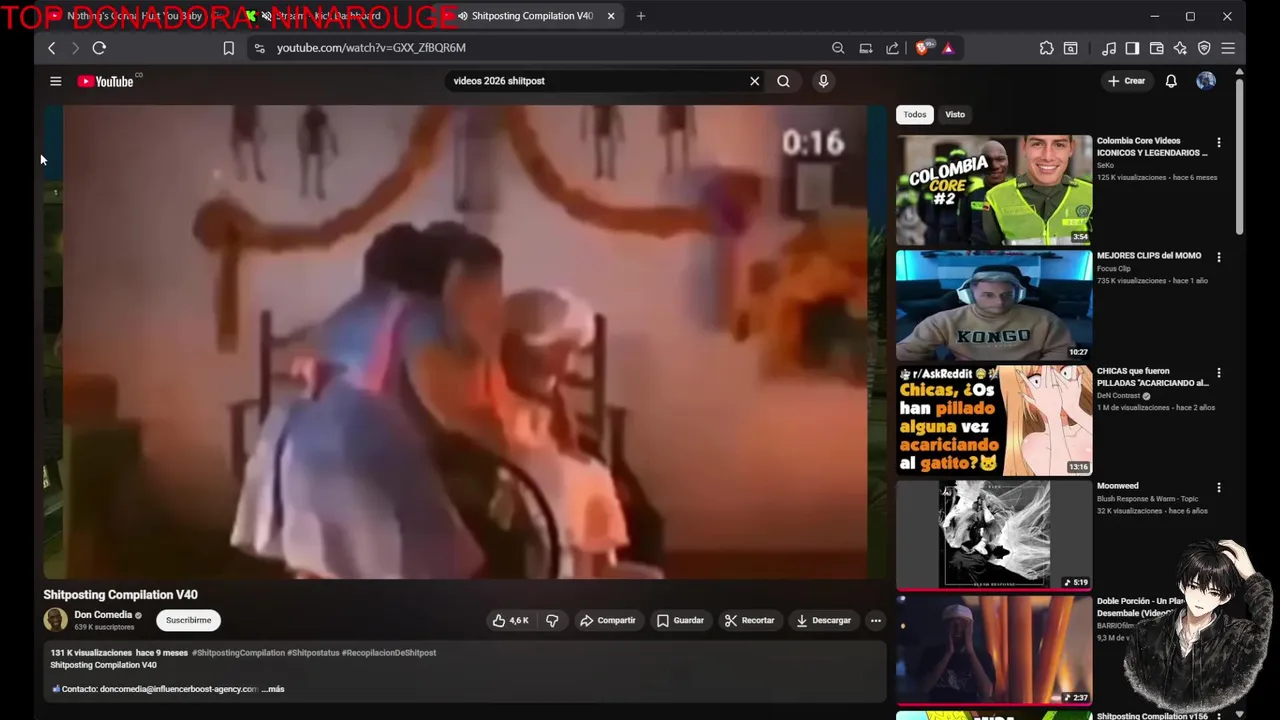Screen dimensions: 1280x720
Task: Open the Brave Rewards triangle icon
Action: 948,48
